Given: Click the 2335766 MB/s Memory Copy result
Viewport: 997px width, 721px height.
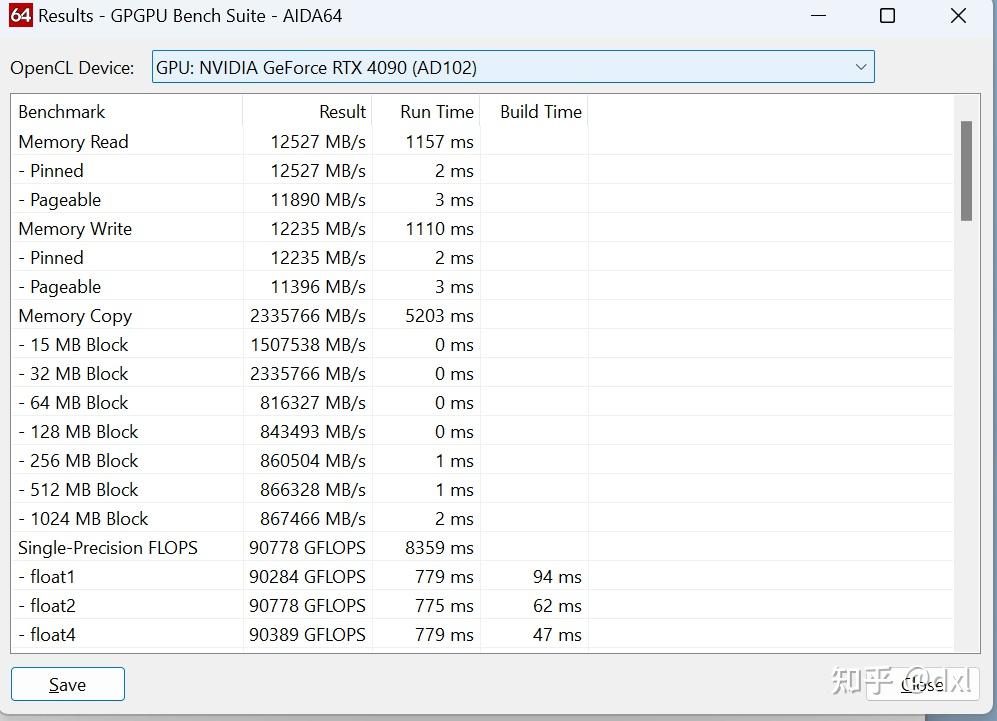Looking at the screenshot, I should click(308, 316).
